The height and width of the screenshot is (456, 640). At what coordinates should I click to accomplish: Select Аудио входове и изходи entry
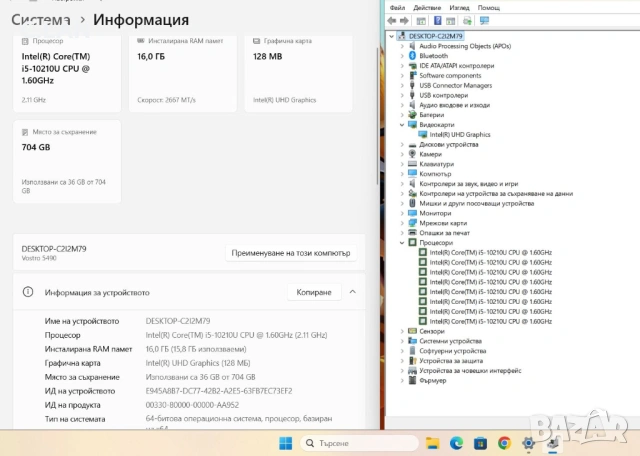point(454,105)
